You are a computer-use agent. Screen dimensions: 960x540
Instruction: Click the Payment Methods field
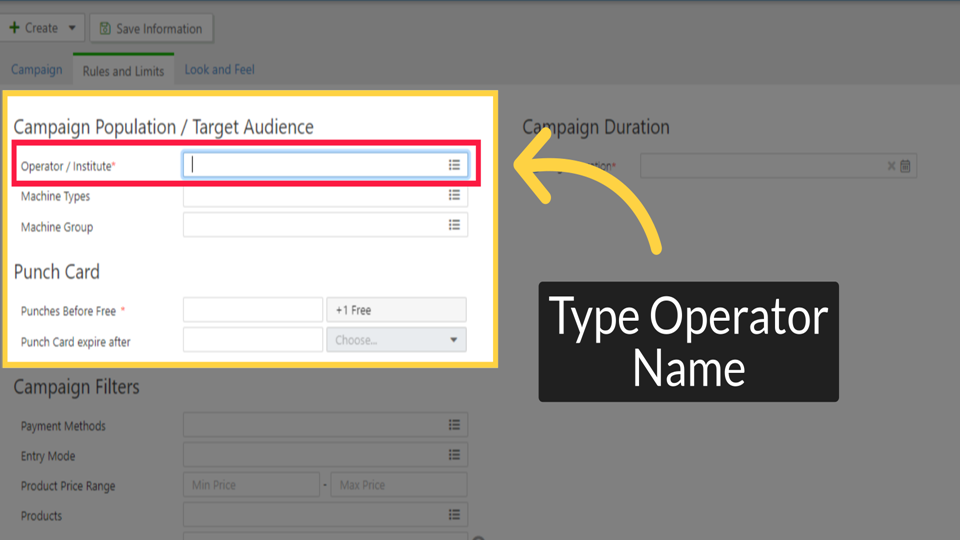[325, 425]
